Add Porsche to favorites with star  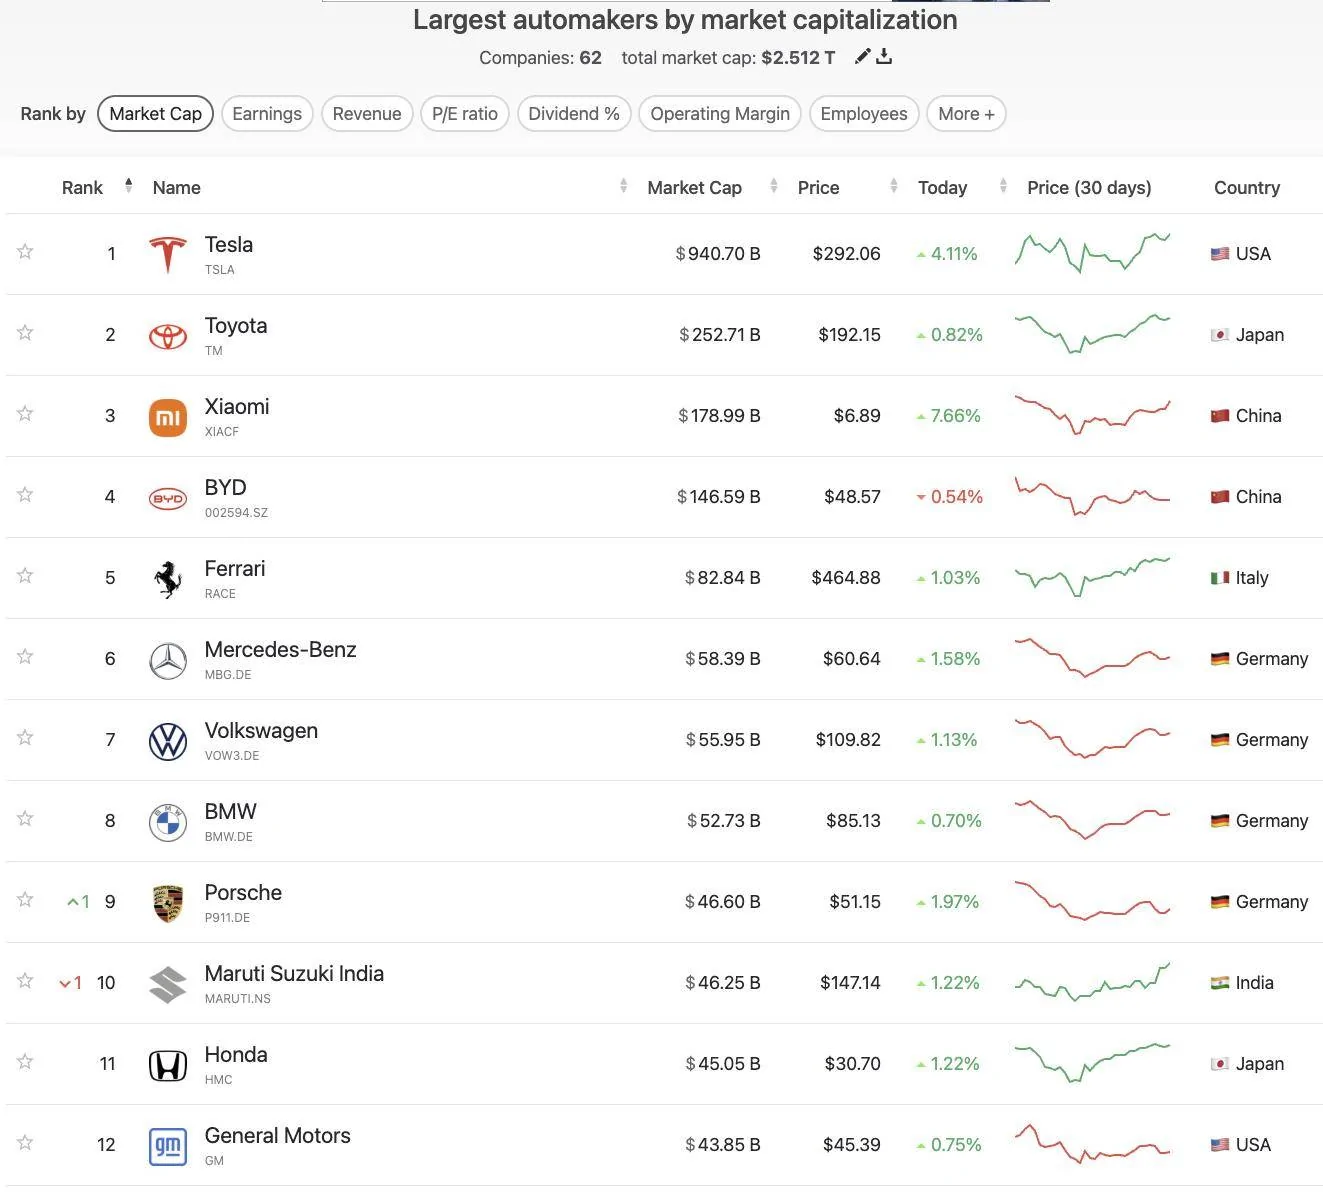coord(25,900)
